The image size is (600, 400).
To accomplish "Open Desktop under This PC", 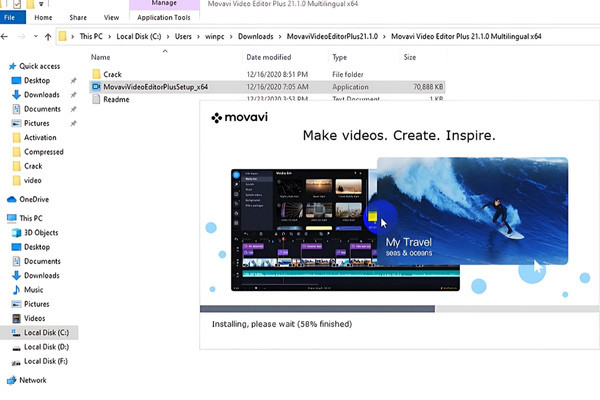I will [x=37, y=247].
